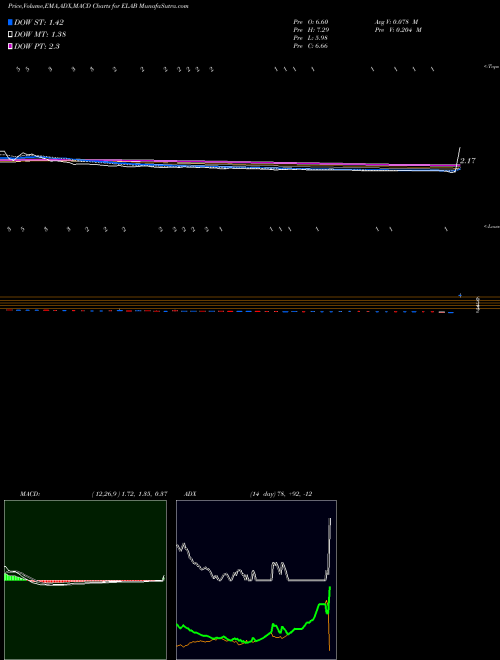
Task: Open the green MACD indicator chart
Action: tap(85, 580)
